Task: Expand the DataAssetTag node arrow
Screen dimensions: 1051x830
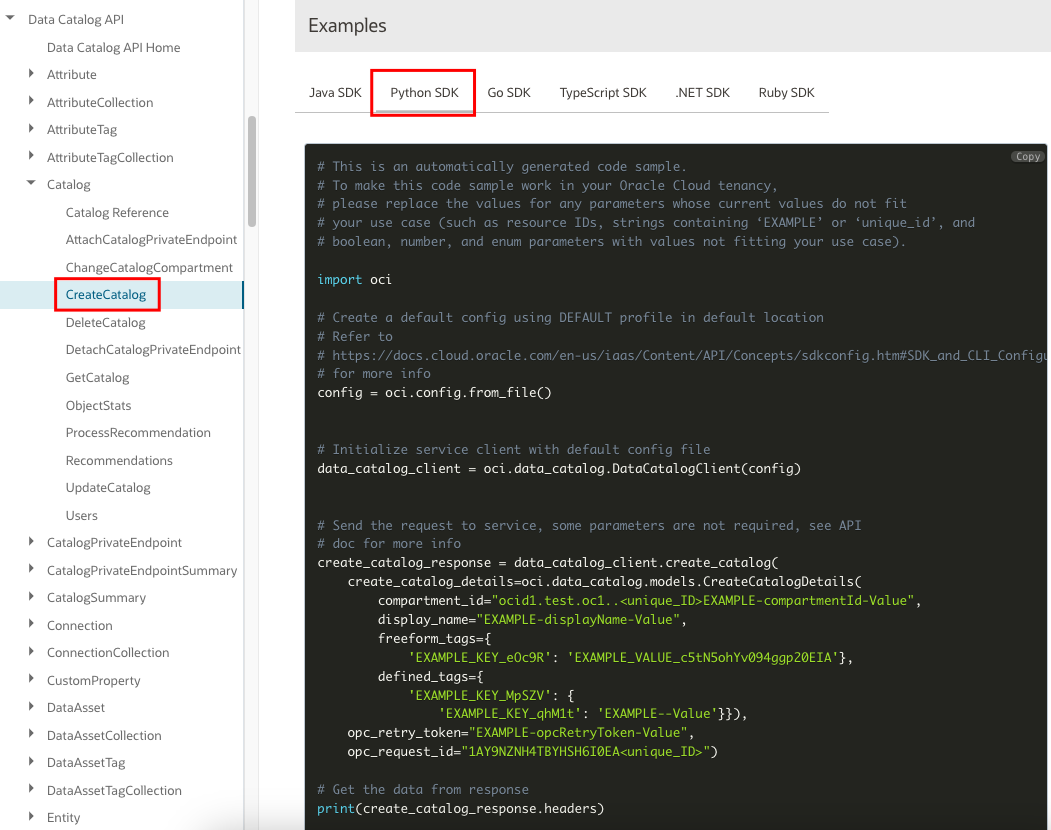Action: (x=32, y=761)
